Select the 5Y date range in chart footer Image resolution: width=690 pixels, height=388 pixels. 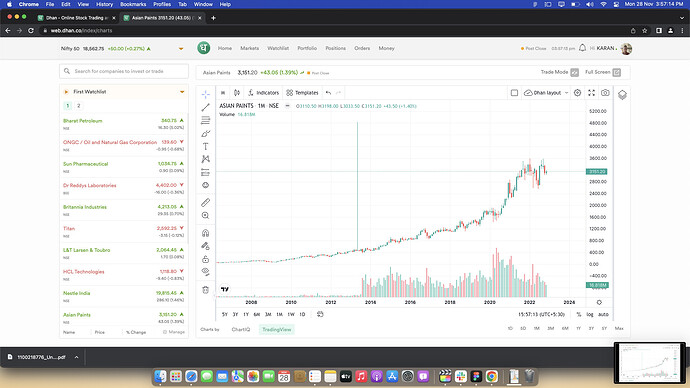click(225, 314)
